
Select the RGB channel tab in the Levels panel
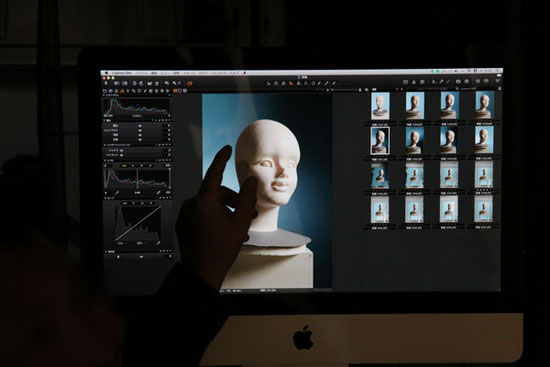coord(124,166)
